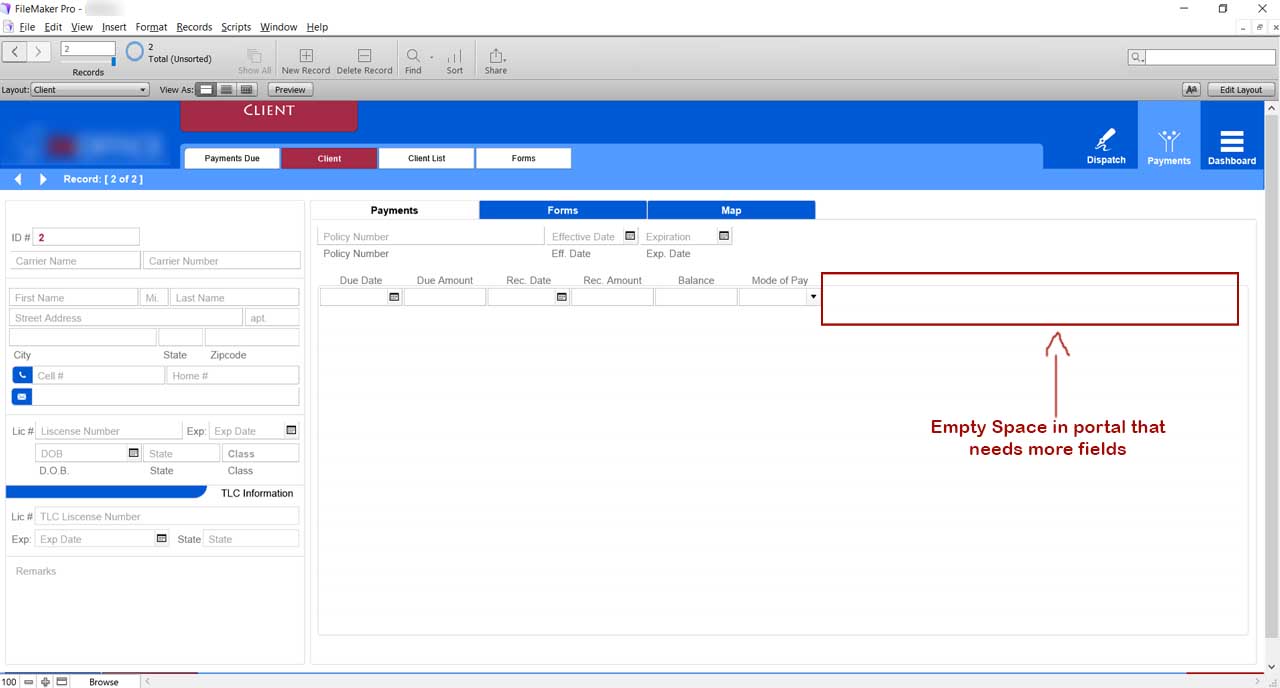Open the Records menu
The image size is (1280, 688).
194,27
